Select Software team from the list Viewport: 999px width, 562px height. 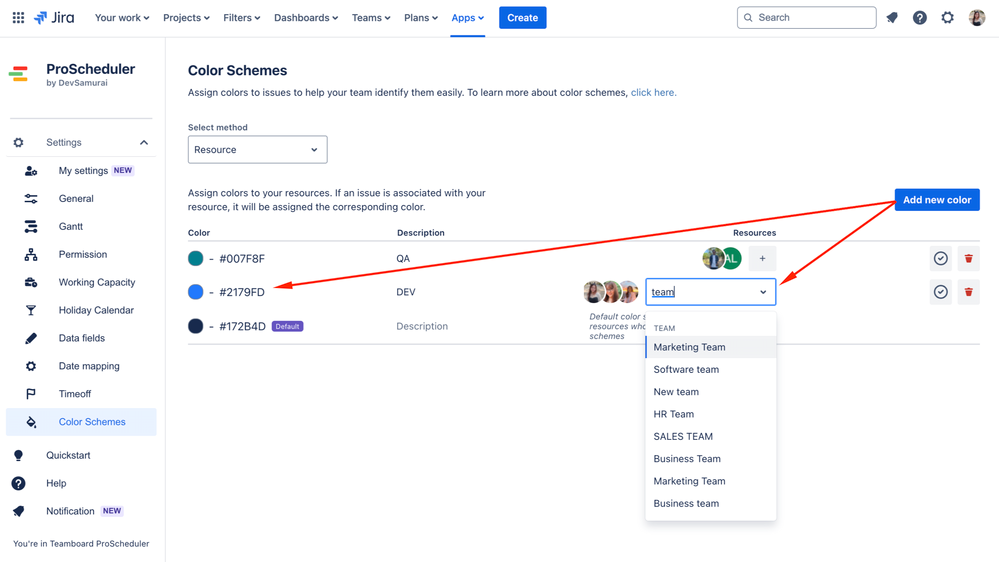pyautogui.click(x=710, y=370)
